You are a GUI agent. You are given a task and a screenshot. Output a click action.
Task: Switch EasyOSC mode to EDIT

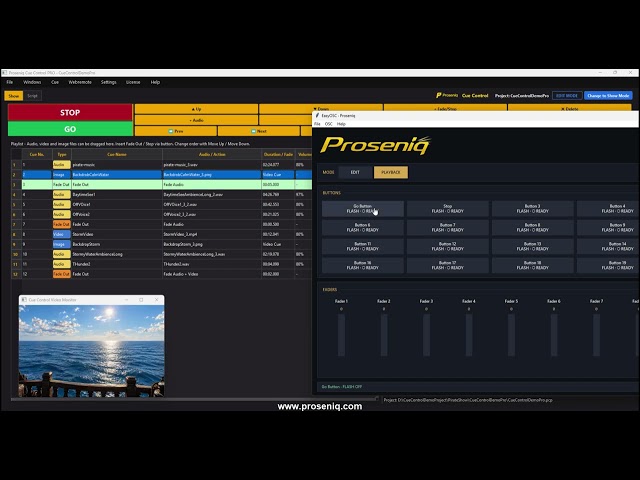[355, 172]
